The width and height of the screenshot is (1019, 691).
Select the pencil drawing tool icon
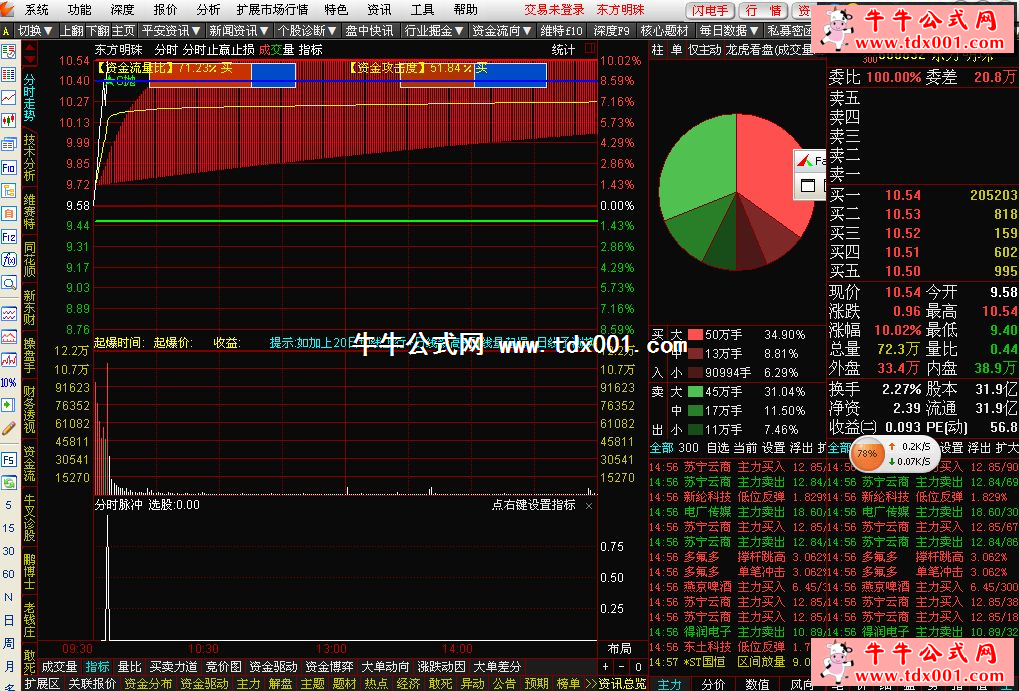[x=9, y=428]
